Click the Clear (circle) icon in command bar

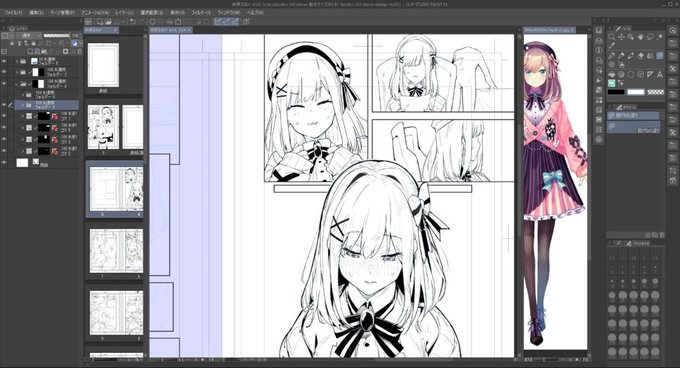tap(153, 22)
